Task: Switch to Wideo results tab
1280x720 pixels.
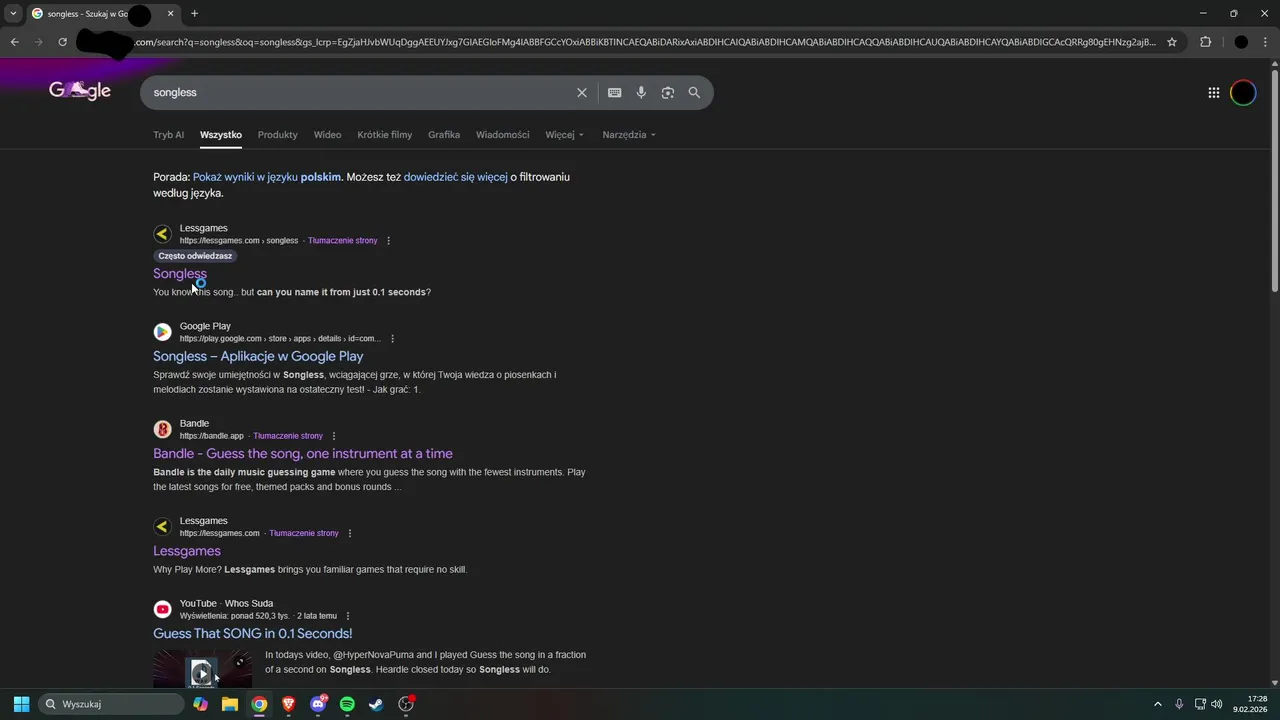Action: point(327,134)
